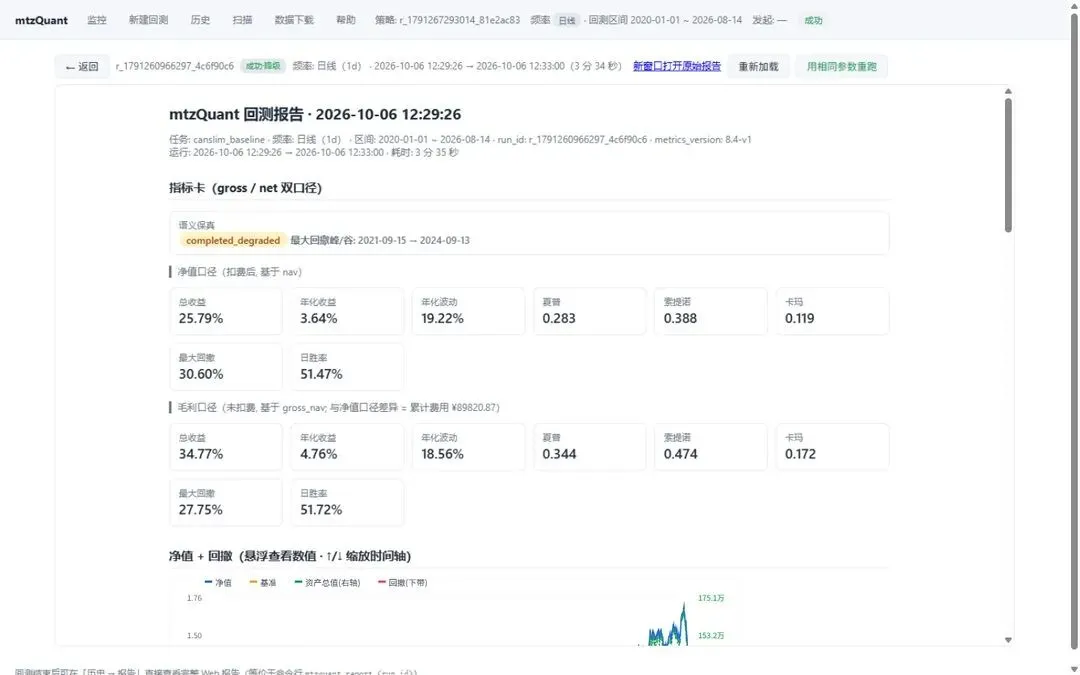Select gross 年化波动 card 18.56%
1080x675 pixels.
click(x=468, y=447)
